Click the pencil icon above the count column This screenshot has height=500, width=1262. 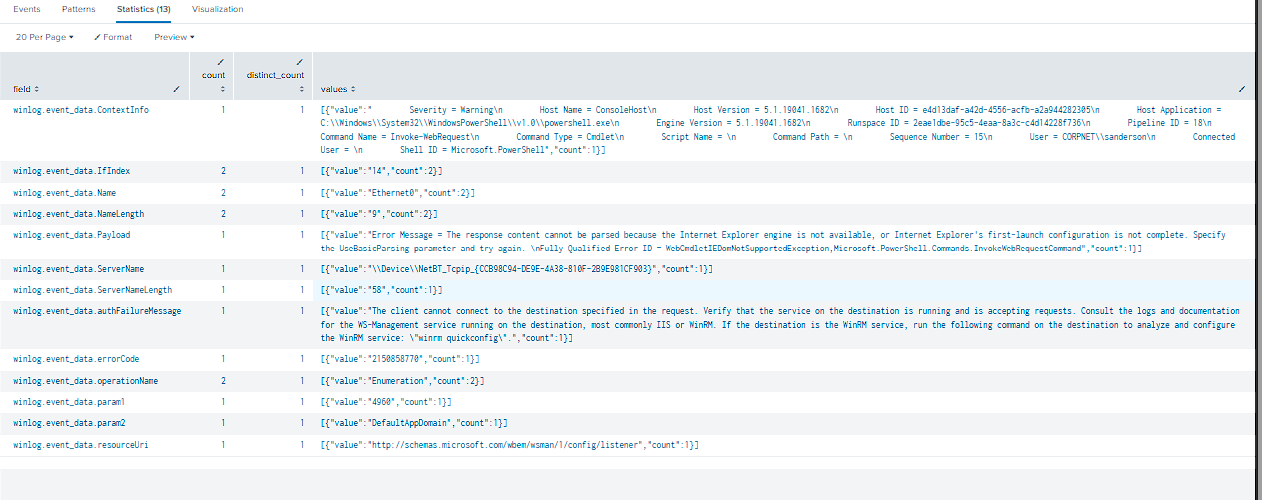(x=221, y=62)
